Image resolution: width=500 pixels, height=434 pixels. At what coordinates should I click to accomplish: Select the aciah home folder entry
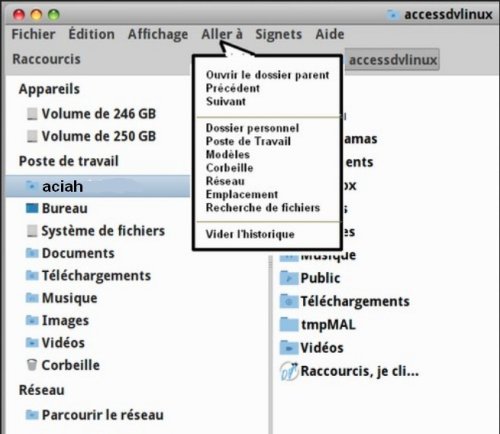point(98,186)
